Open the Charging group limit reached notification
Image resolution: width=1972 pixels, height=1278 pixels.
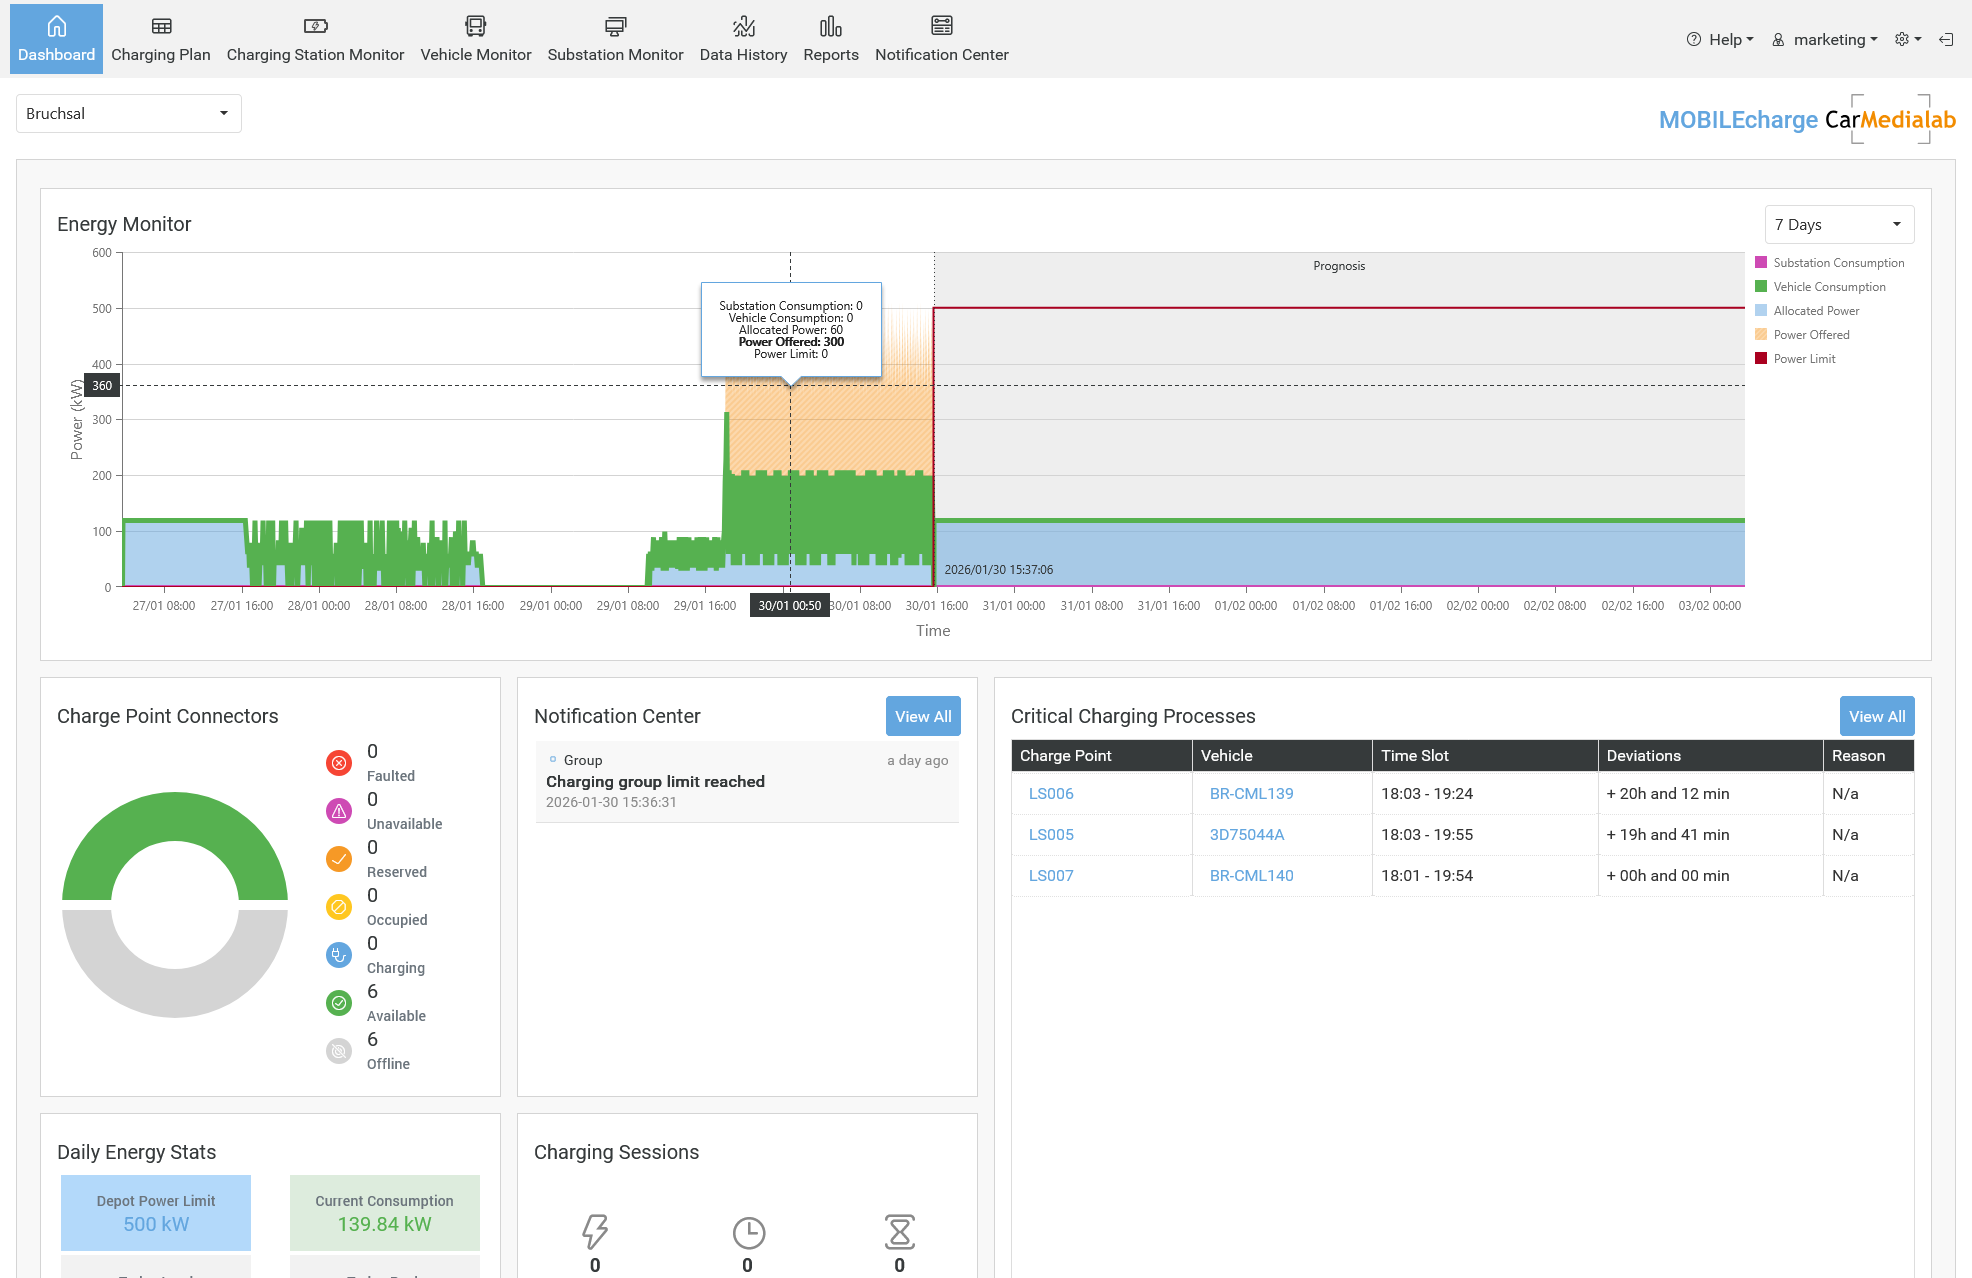pyautogui.click(x=655, y=781)
